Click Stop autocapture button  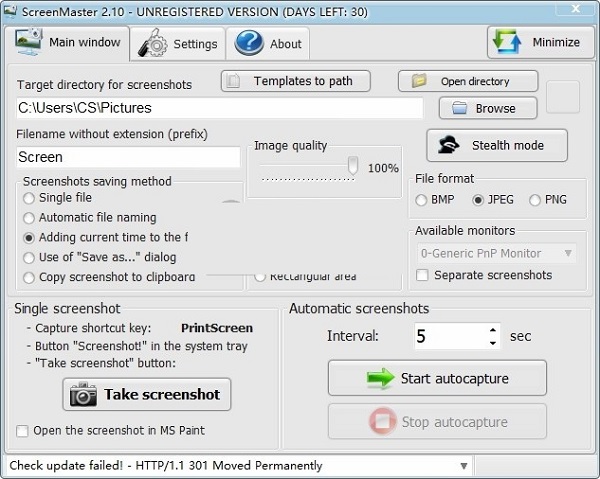click(x=437, y=422)
